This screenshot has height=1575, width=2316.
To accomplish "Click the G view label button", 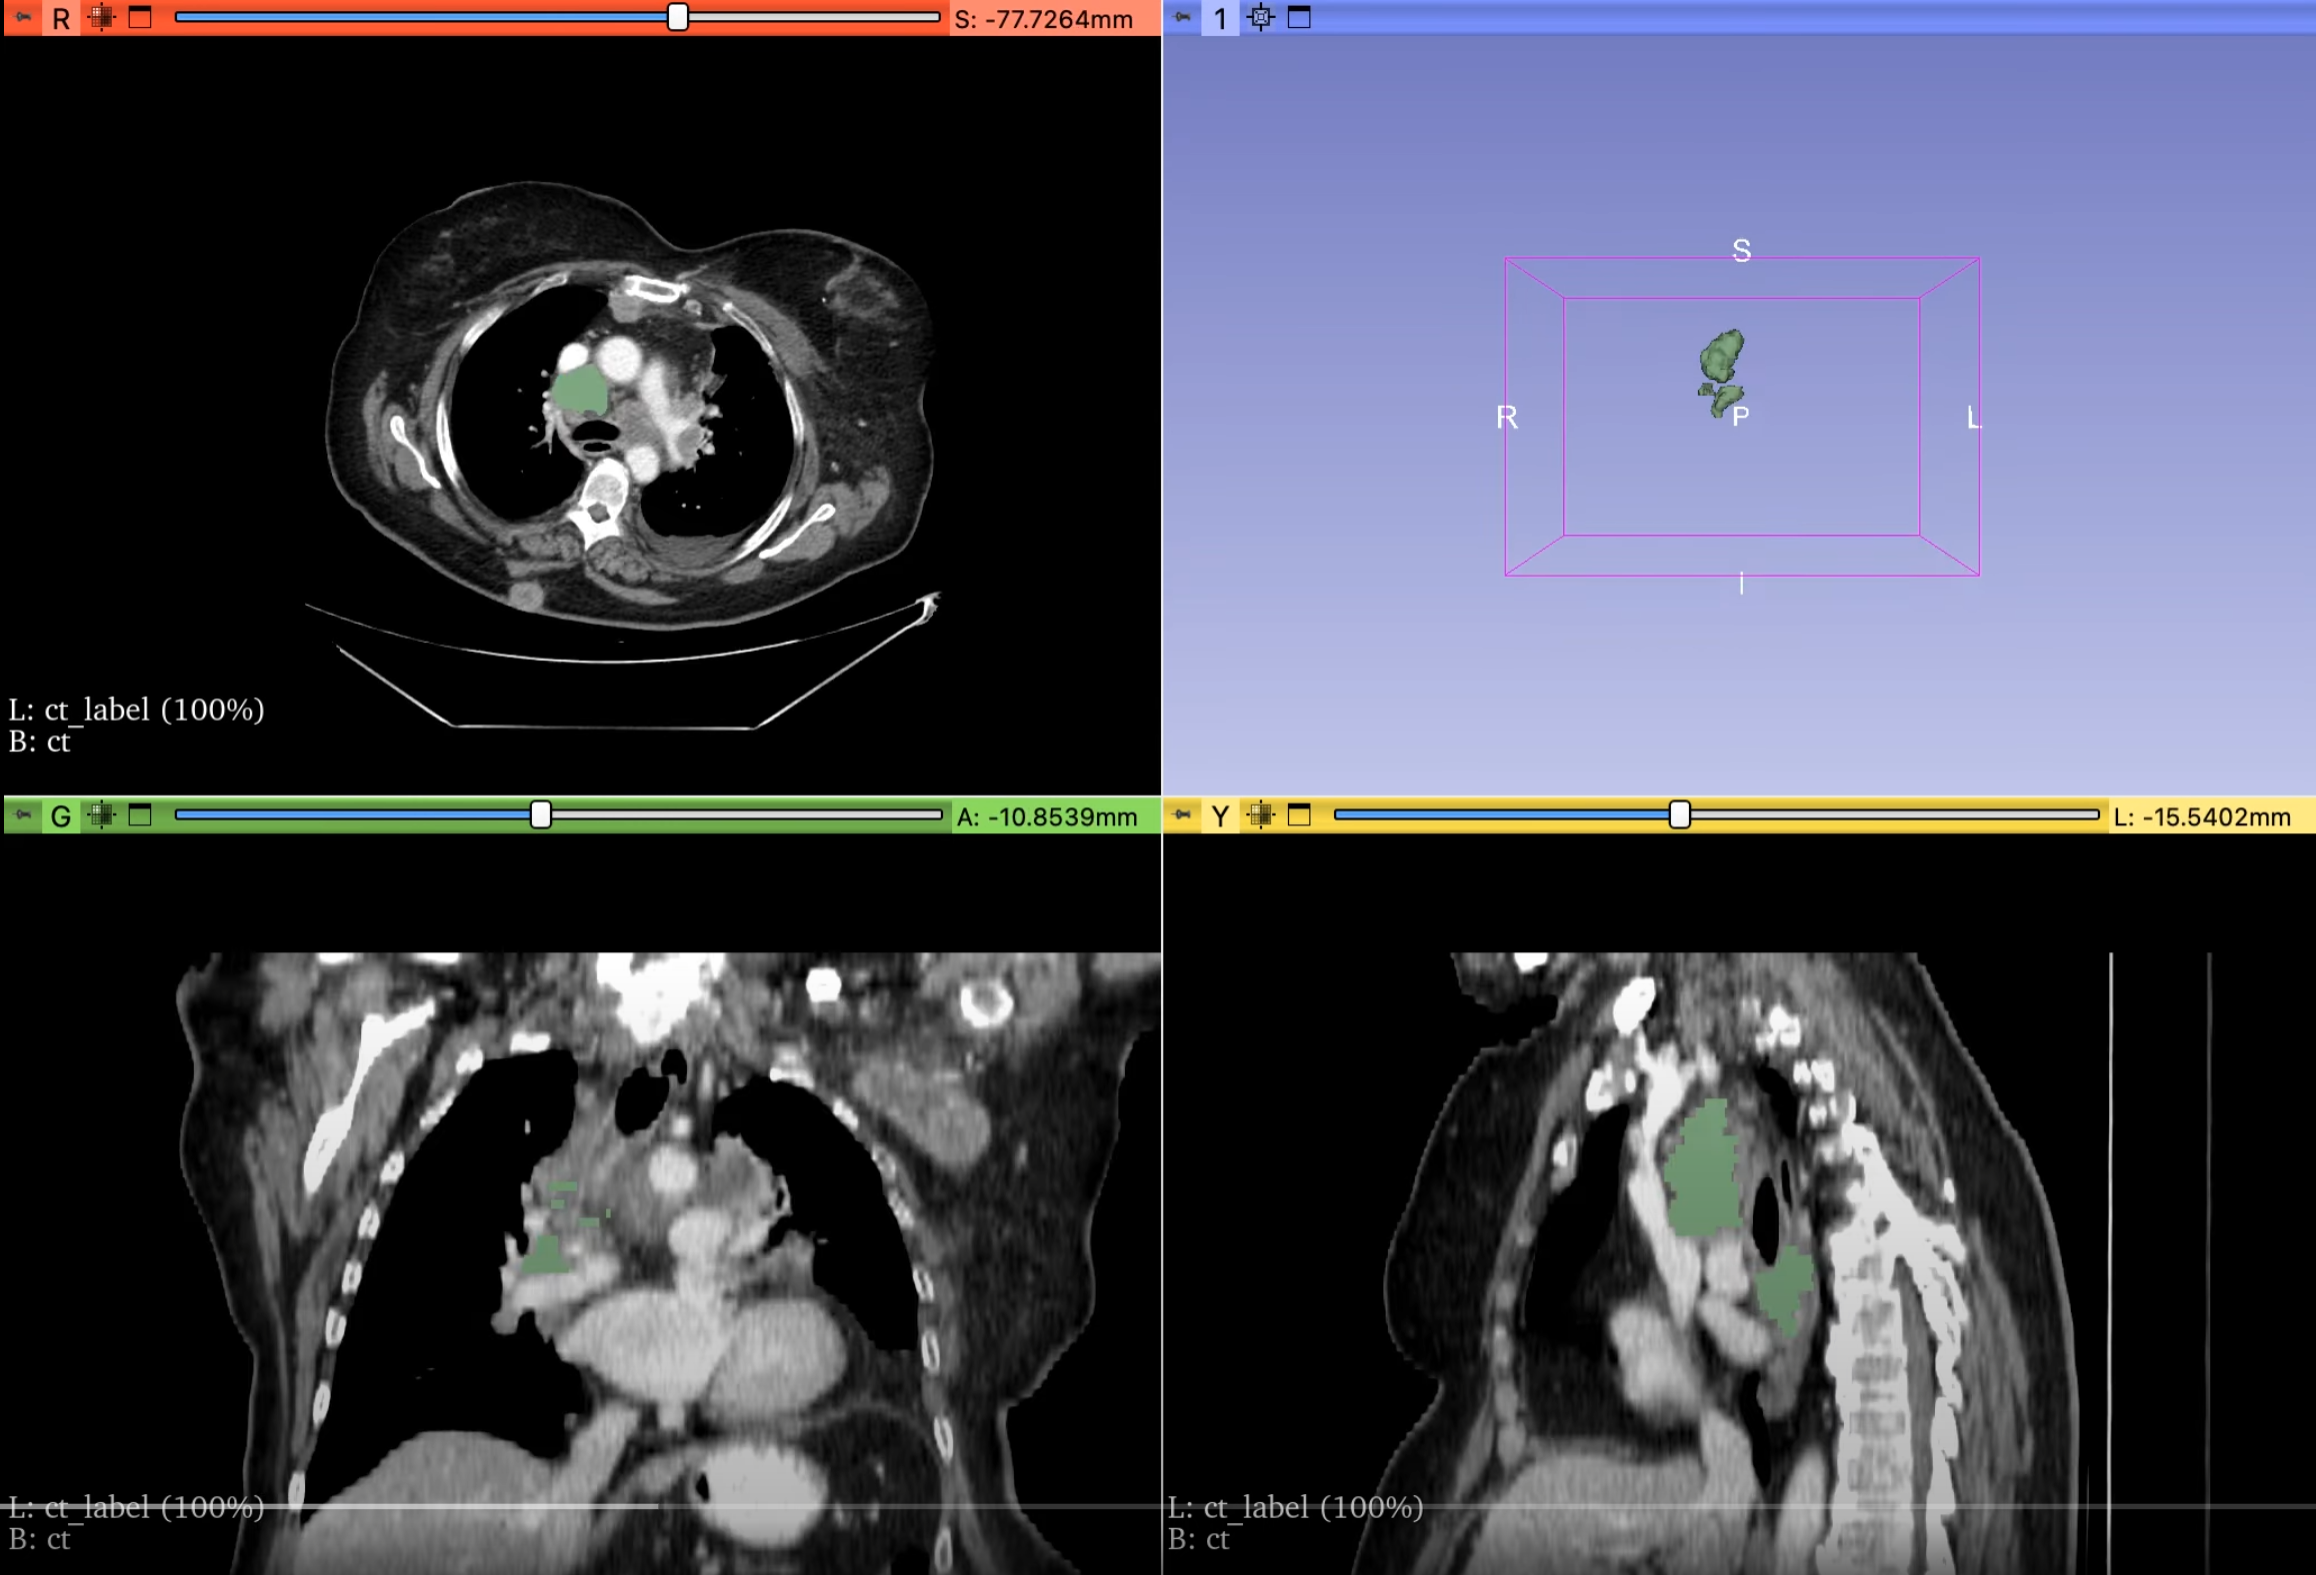I will (x=61, y=816).
